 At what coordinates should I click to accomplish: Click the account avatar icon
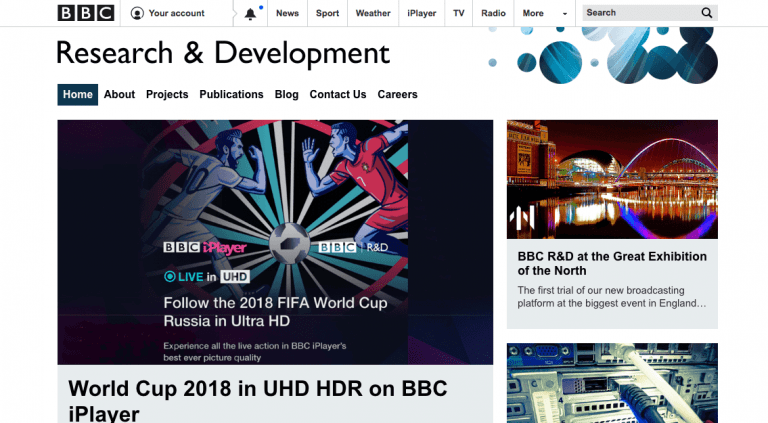coord(137,13)
